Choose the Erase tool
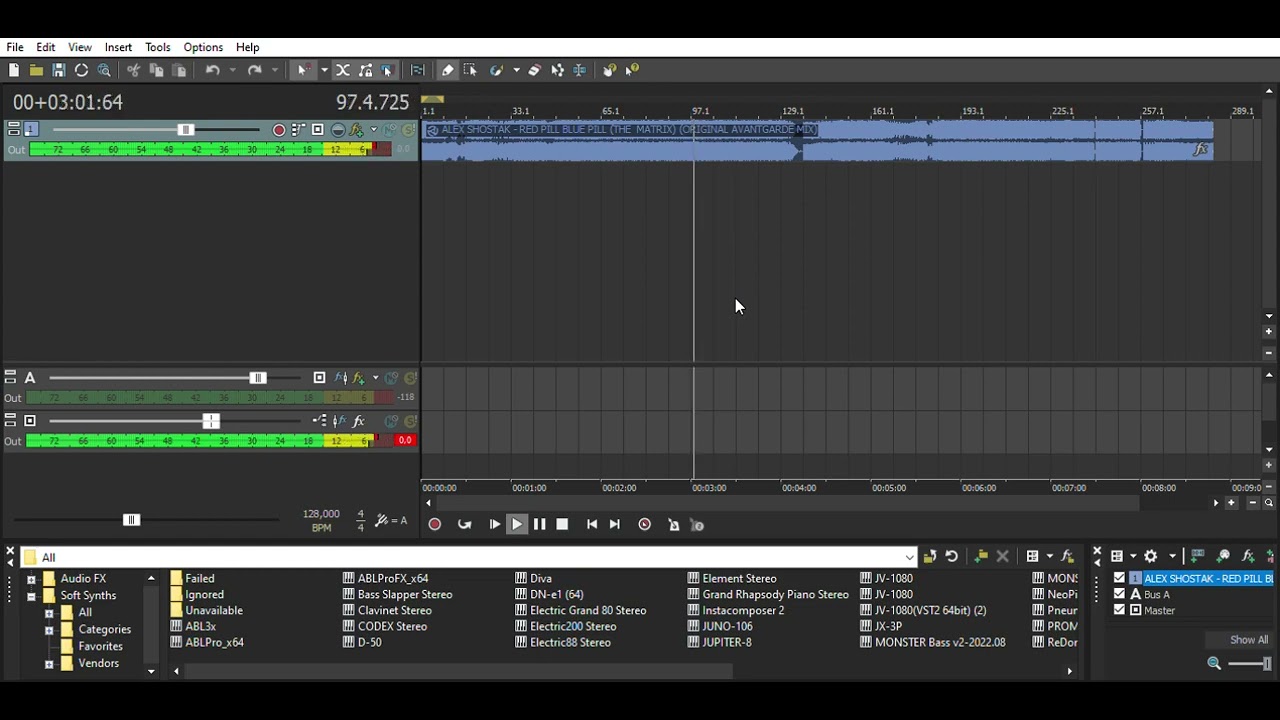The width and height of the screenshot is (1280, 720). point(534,70)
